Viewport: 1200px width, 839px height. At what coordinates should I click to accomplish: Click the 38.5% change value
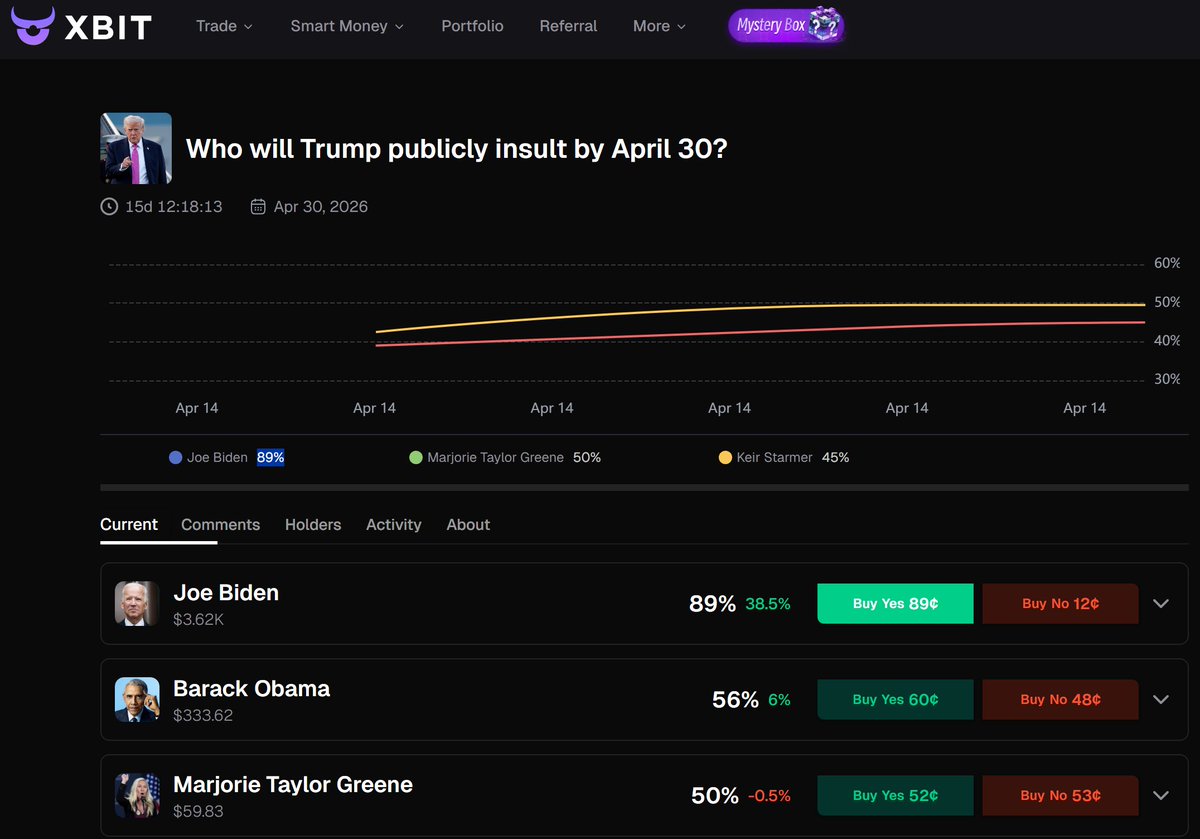(768, 603)
